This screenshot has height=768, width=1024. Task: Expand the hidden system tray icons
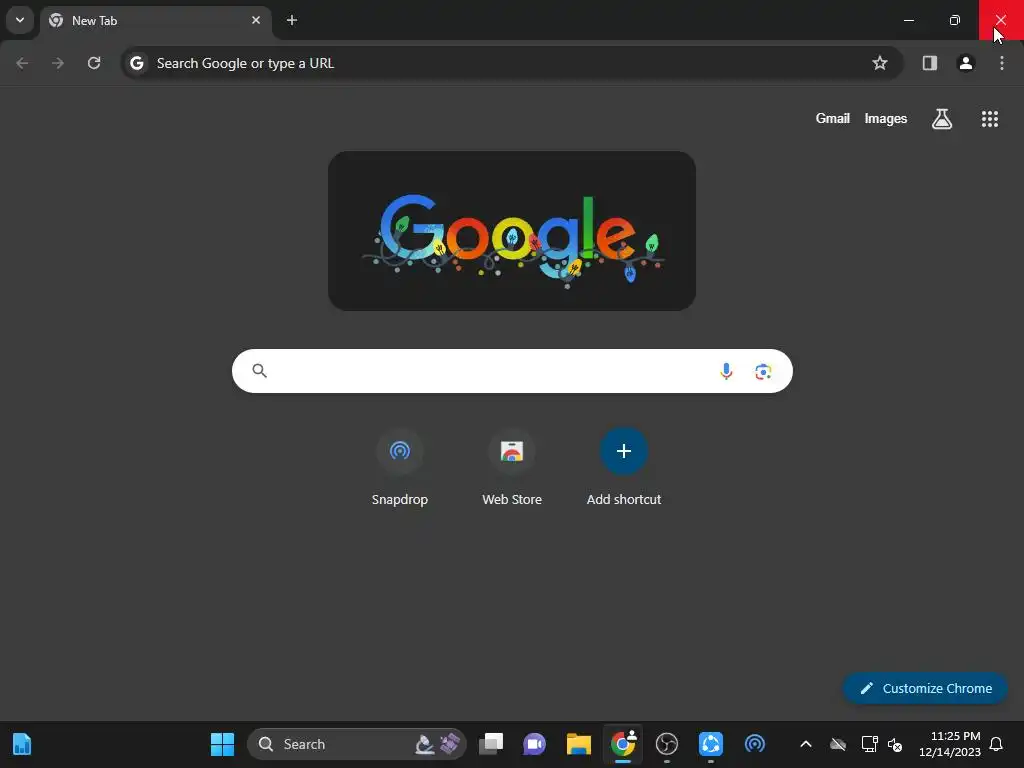[806, 744]
